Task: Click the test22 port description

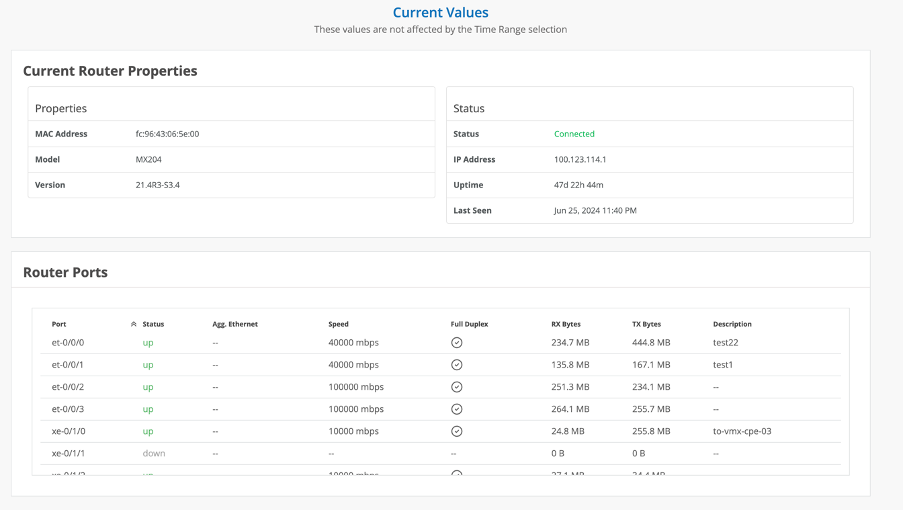Action: tap(724, 343)
